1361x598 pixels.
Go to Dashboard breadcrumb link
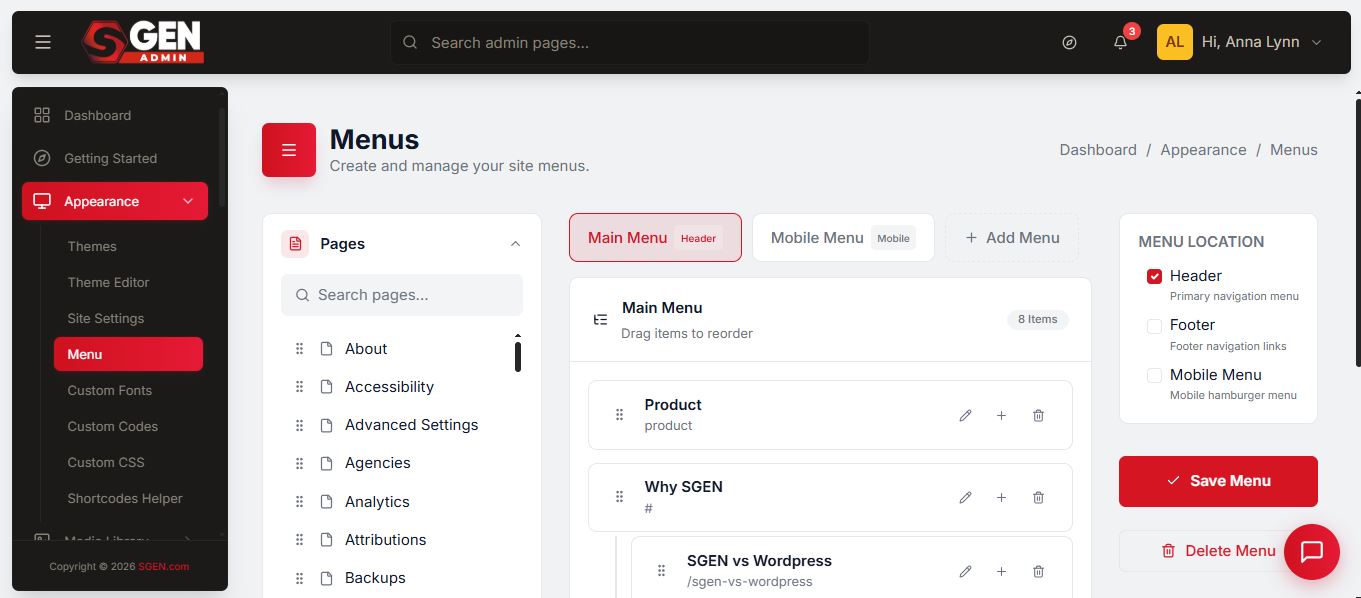pos(1098,150)
